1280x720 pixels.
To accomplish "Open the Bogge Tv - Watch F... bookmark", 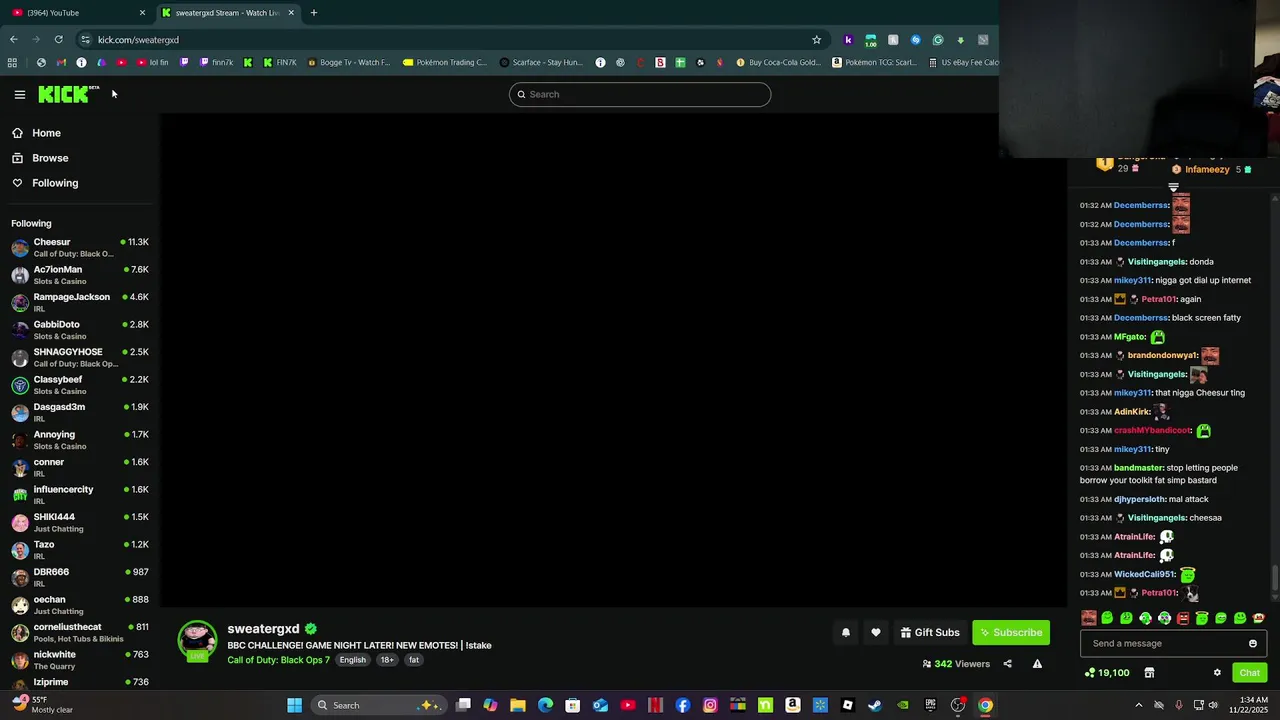I will [x=349, y=62].
